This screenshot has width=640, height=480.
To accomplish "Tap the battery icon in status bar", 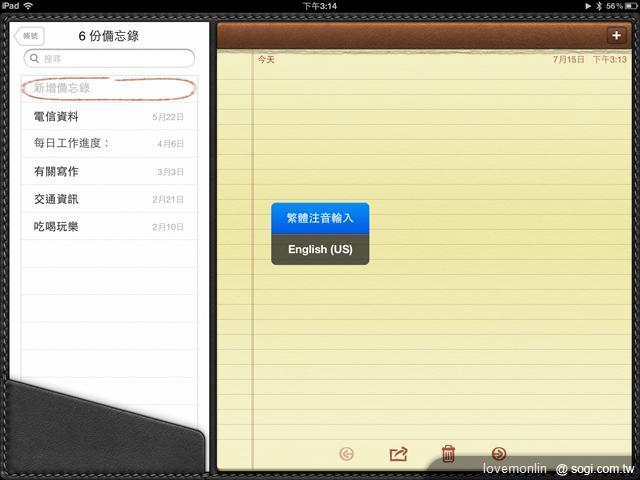I will tap(631, 6).
